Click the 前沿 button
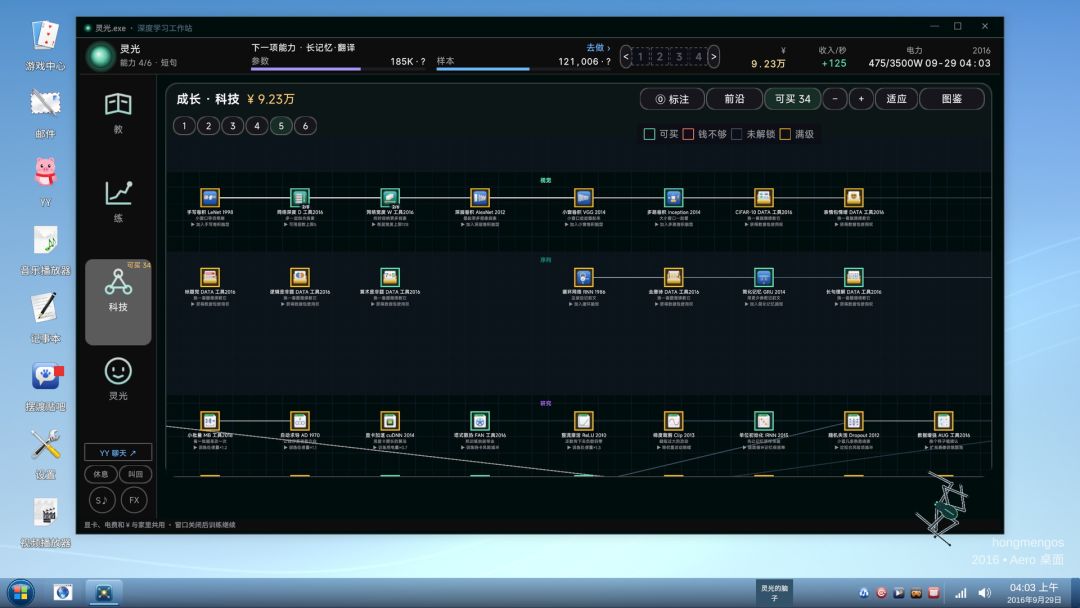This screenshot has height=608, width=1080. (734, 99)
